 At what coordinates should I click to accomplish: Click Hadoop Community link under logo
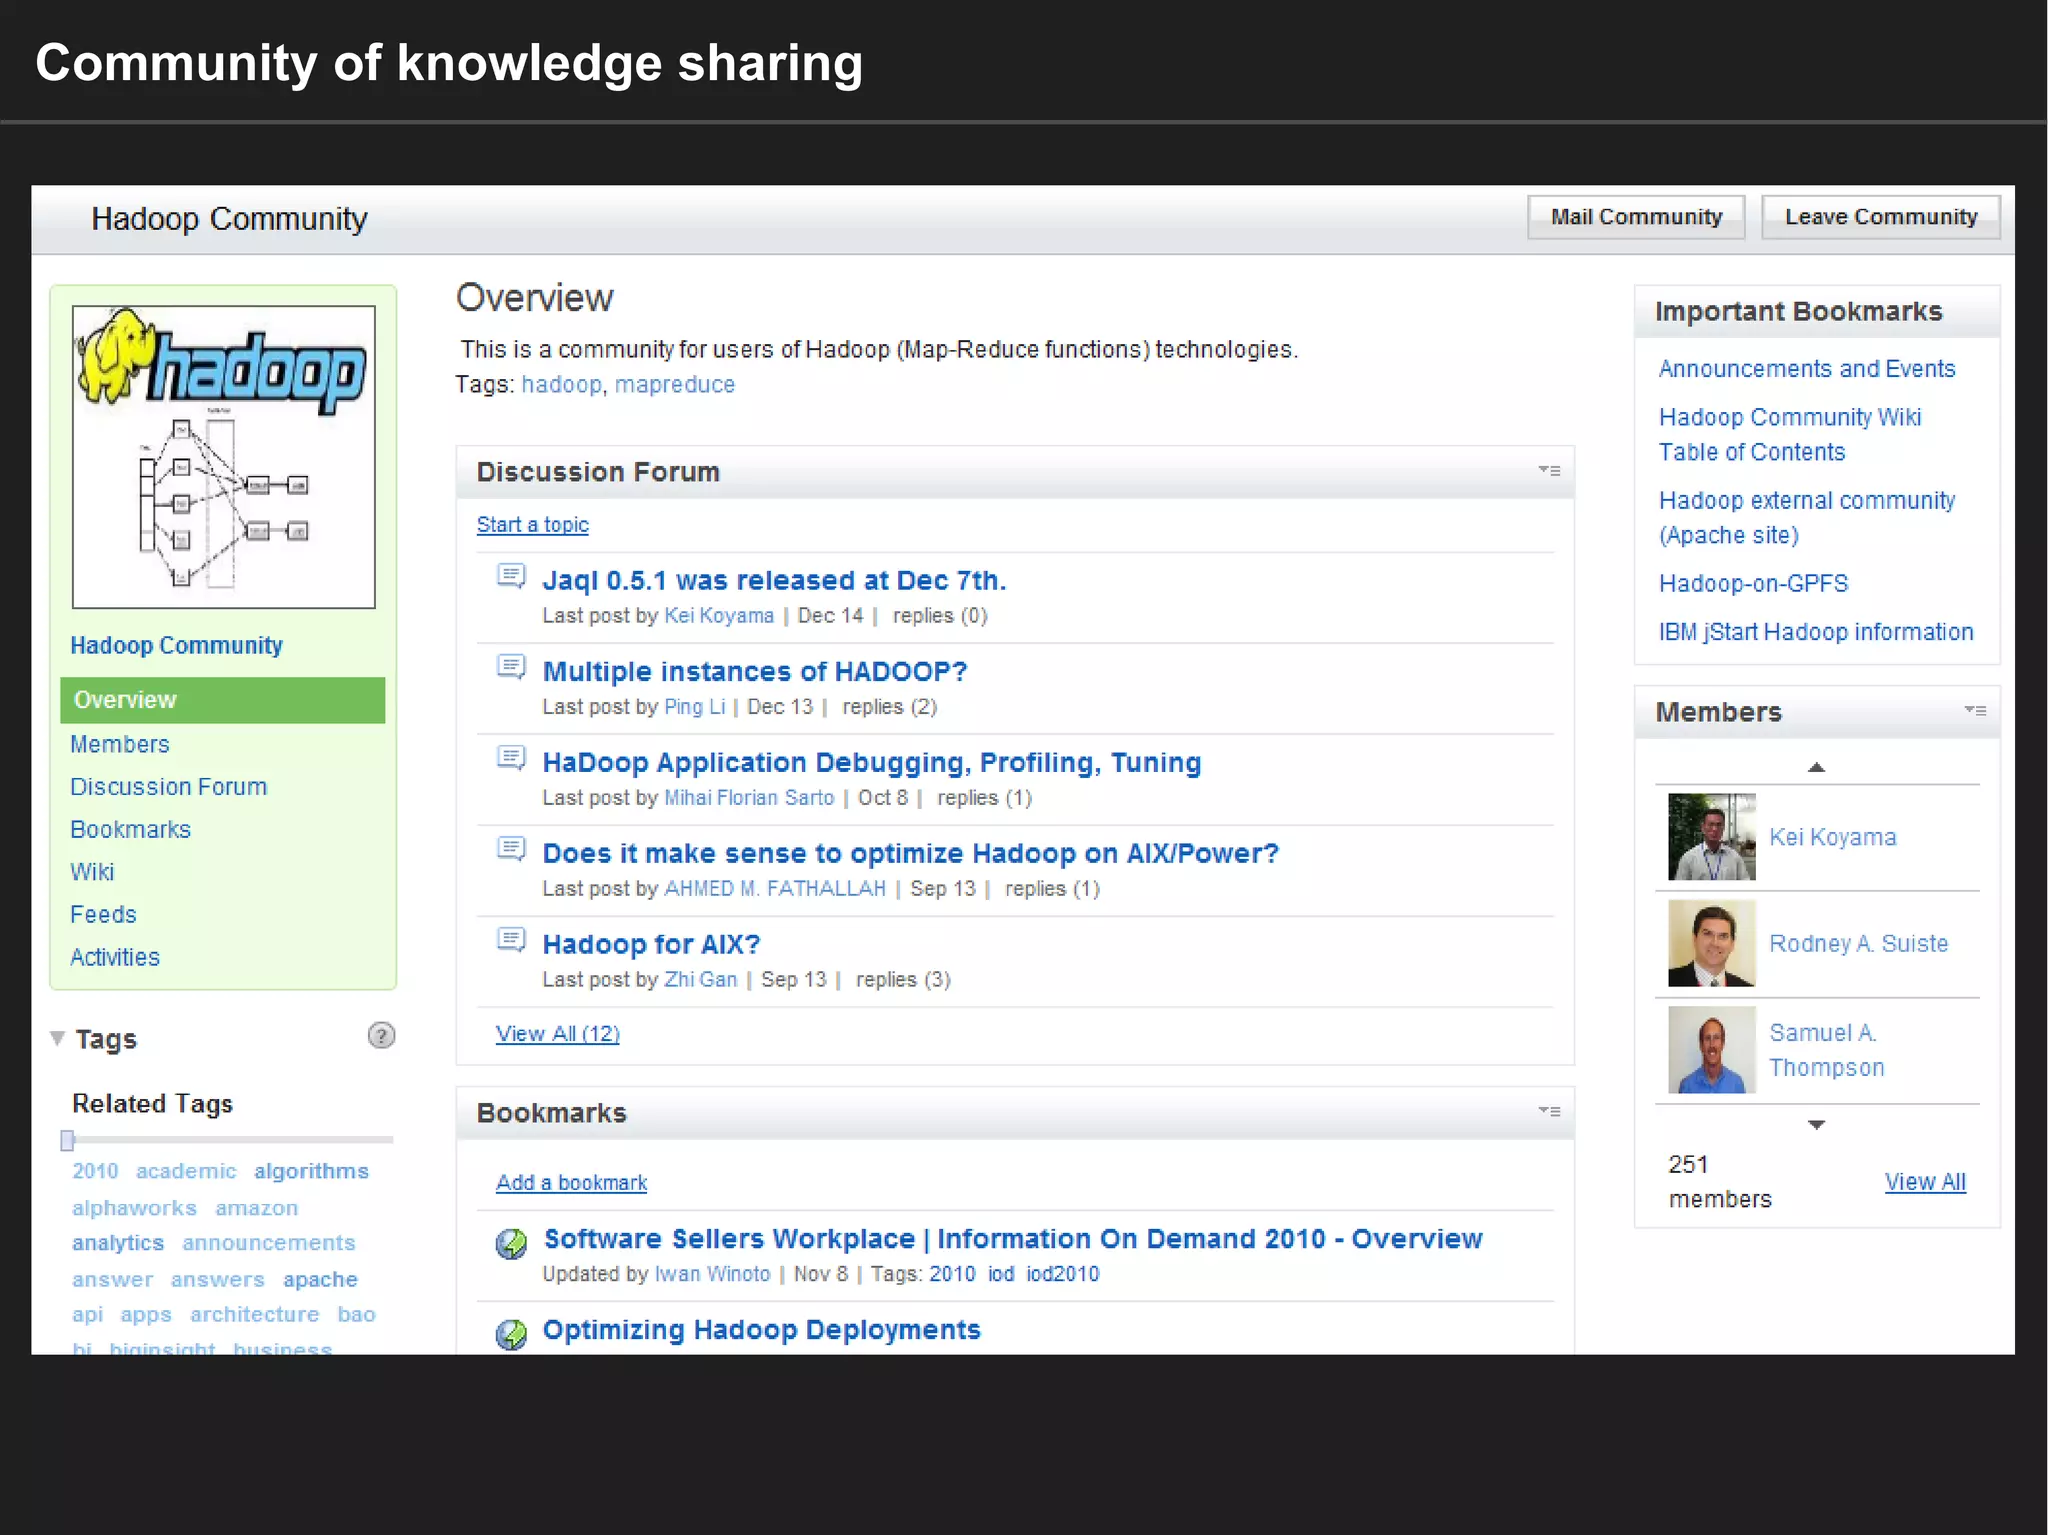(176, 646)
